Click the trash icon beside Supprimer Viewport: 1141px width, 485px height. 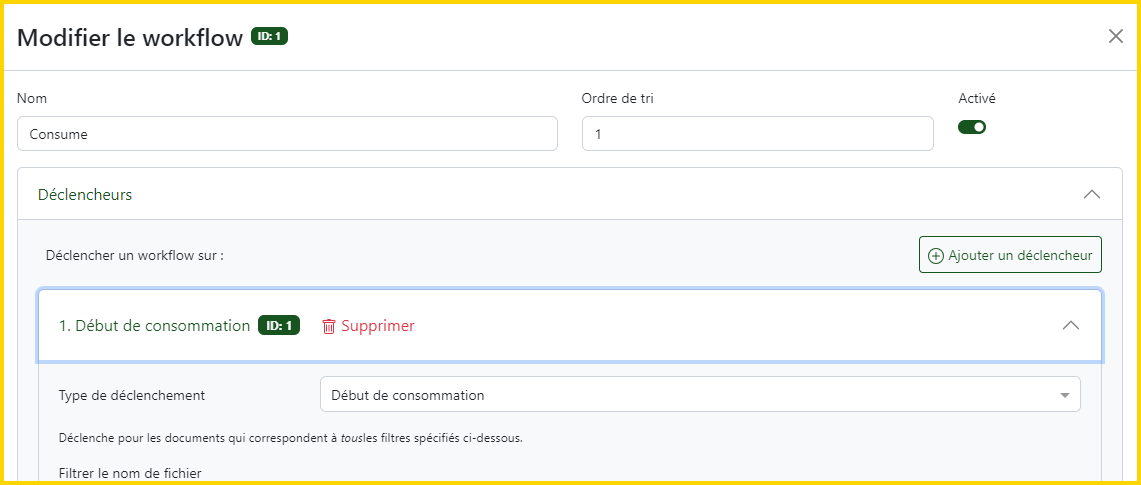(x=329, y=326)
